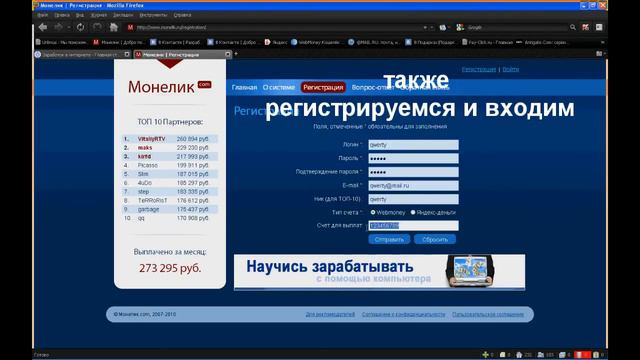
Task: Open the @MAIL.RU почта bookmark
Action: click(x=373, y=42)
